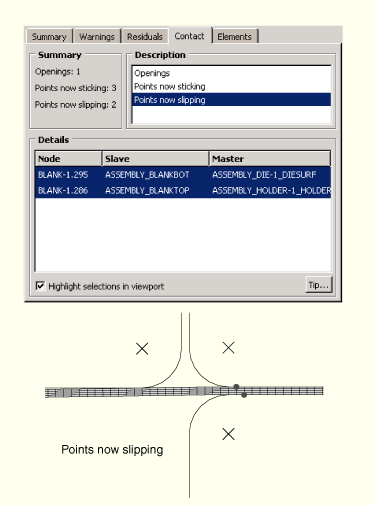
Task: Select the BLANK-1.286 node row
Action: pyautogui.click(x=183, y=190)
